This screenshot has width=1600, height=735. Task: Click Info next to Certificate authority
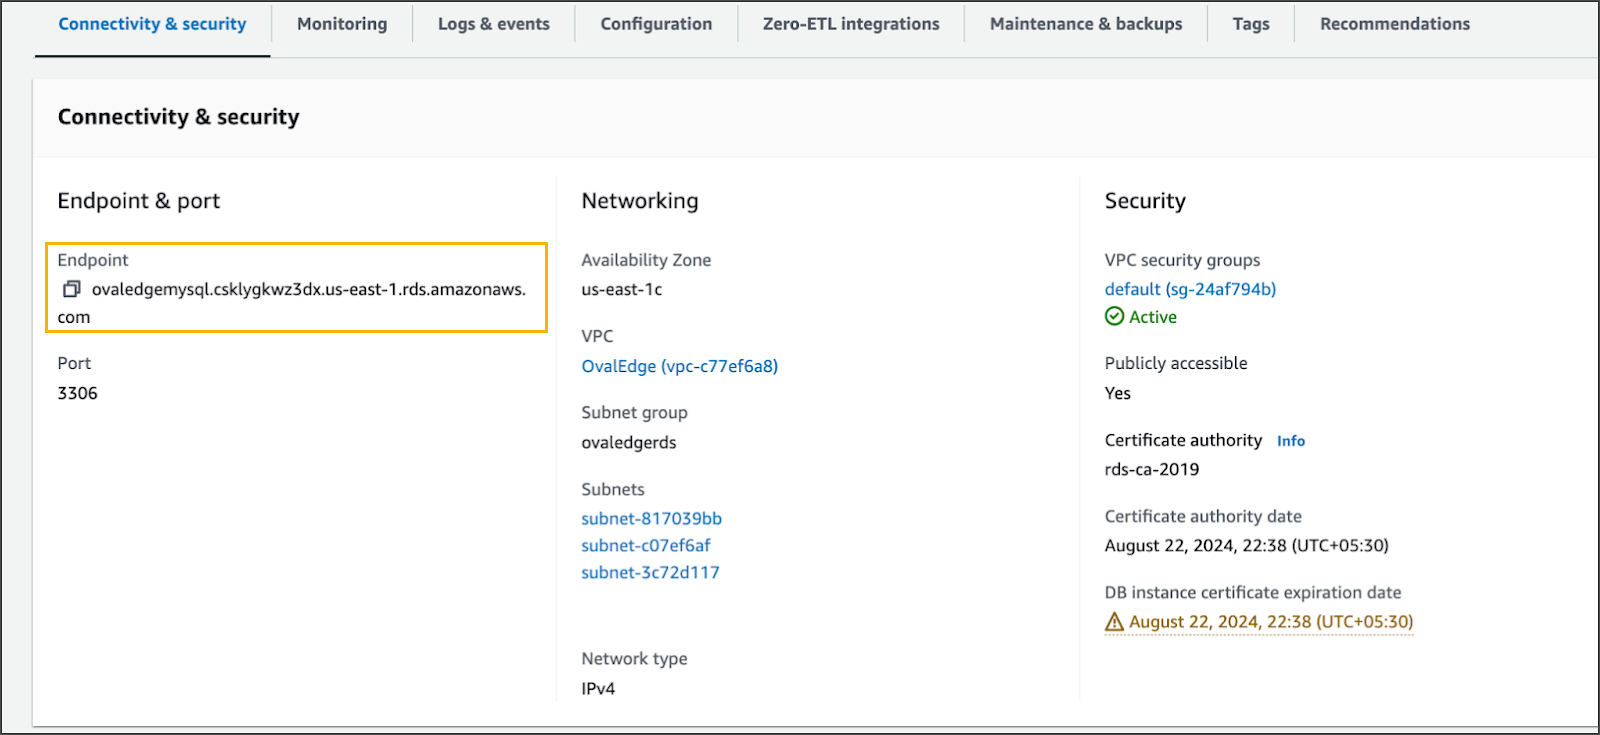1290,441
